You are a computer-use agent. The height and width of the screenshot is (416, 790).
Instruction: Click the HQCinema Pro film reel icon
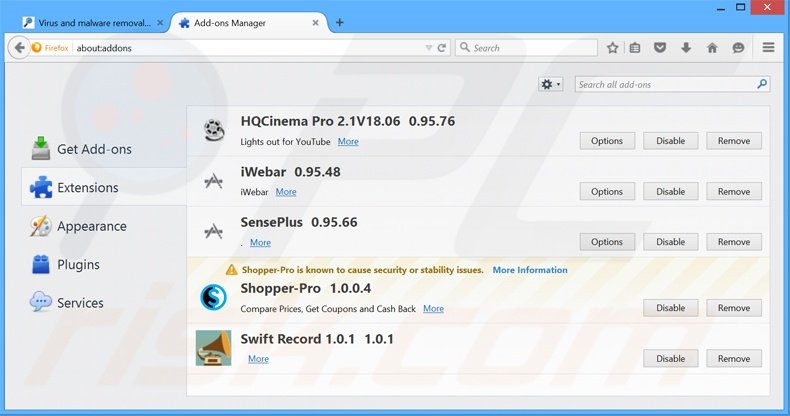214,130
